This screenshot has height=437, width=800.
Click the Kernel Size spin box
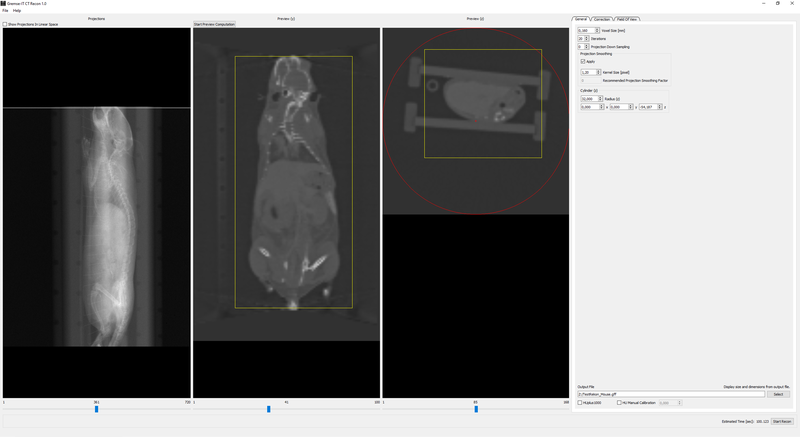[x=591, y=72]
